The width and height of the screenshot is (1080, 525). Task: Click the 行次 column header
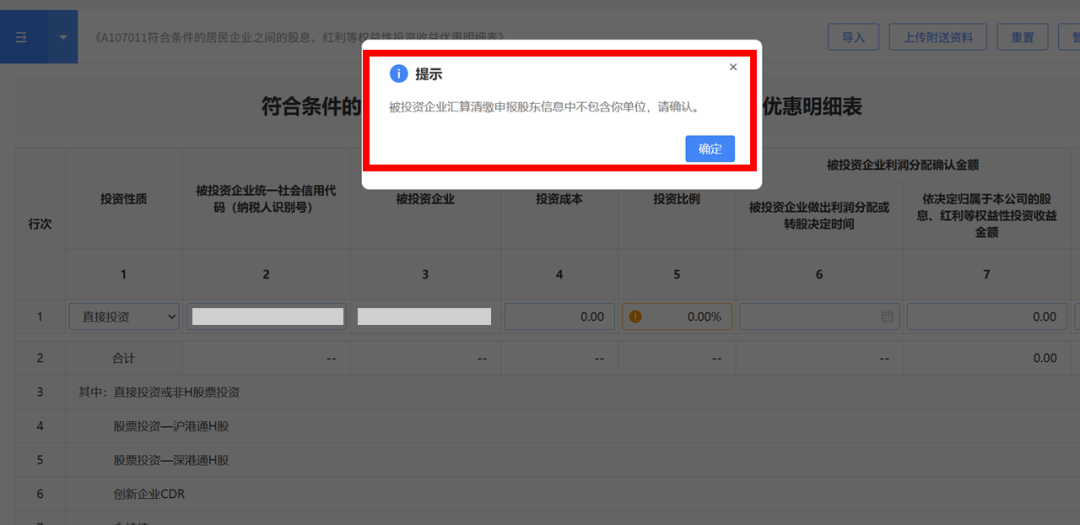pyautogui.click(x=40, y=224)
